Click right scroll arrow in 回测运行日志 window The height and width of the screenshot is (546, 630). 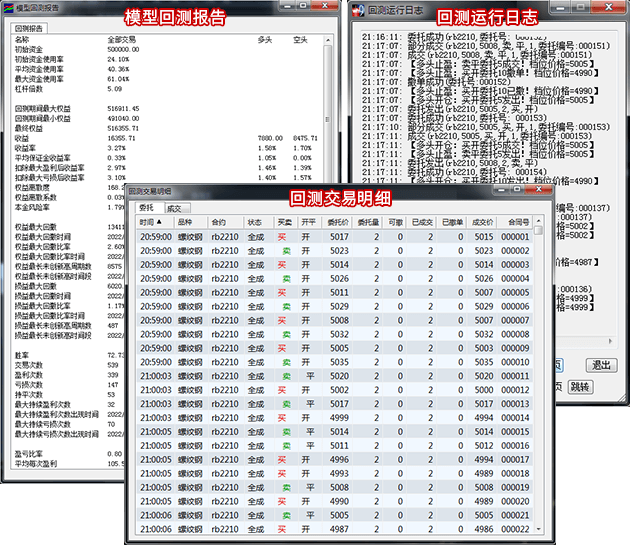[610, 341]
